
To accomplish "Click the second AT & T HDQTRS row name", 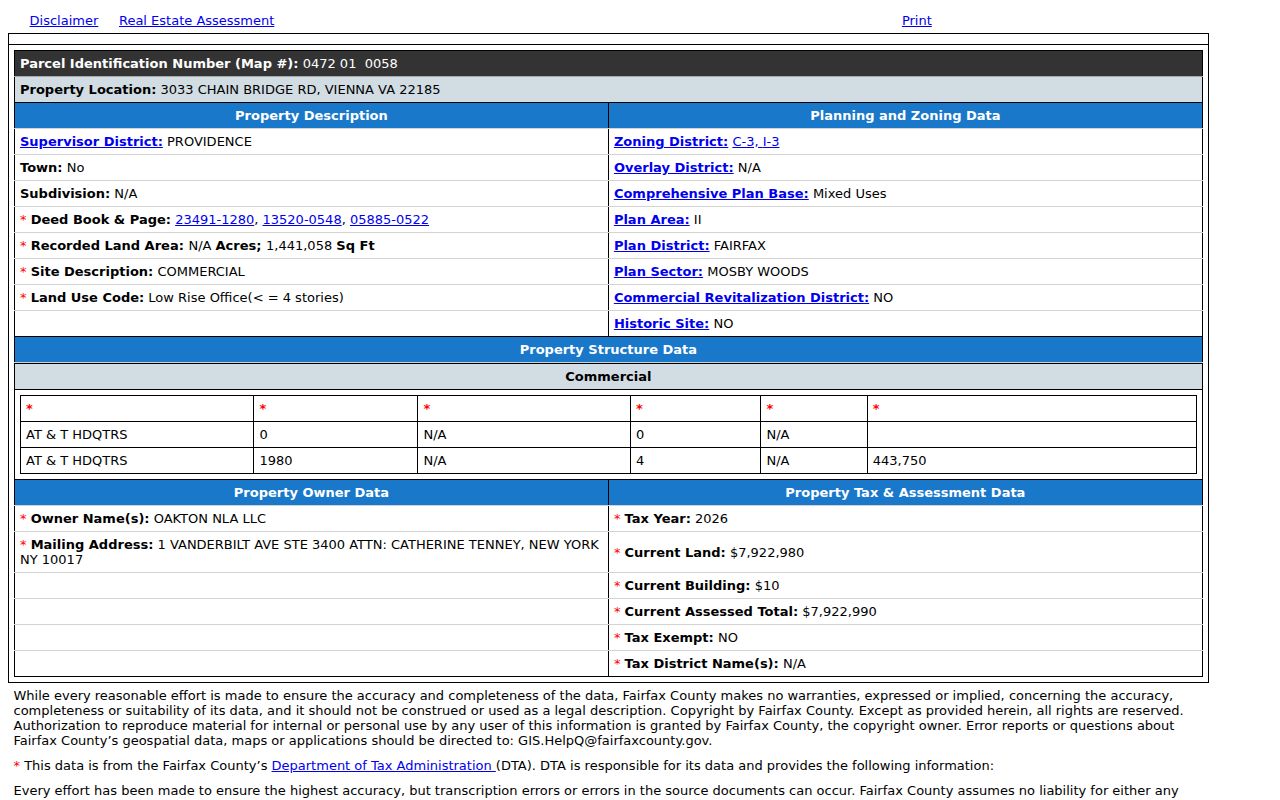I will [x=77, y=460].
